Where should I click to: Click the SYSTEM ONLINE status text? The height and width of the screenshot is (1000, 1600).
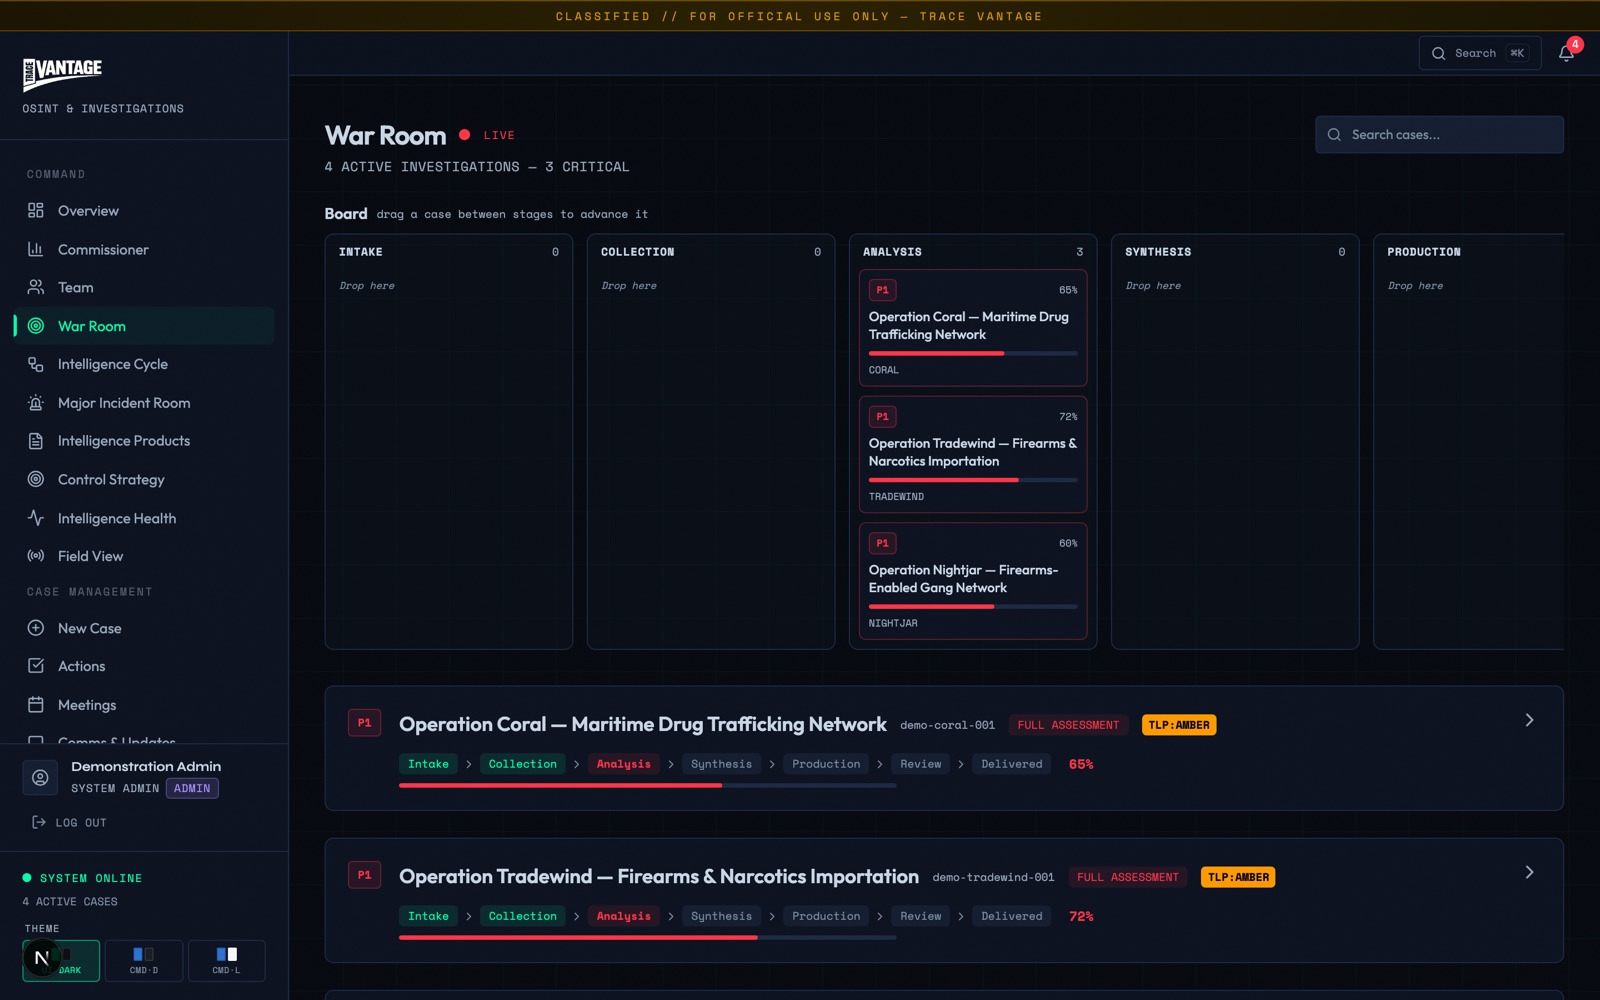tap(91, 878)
